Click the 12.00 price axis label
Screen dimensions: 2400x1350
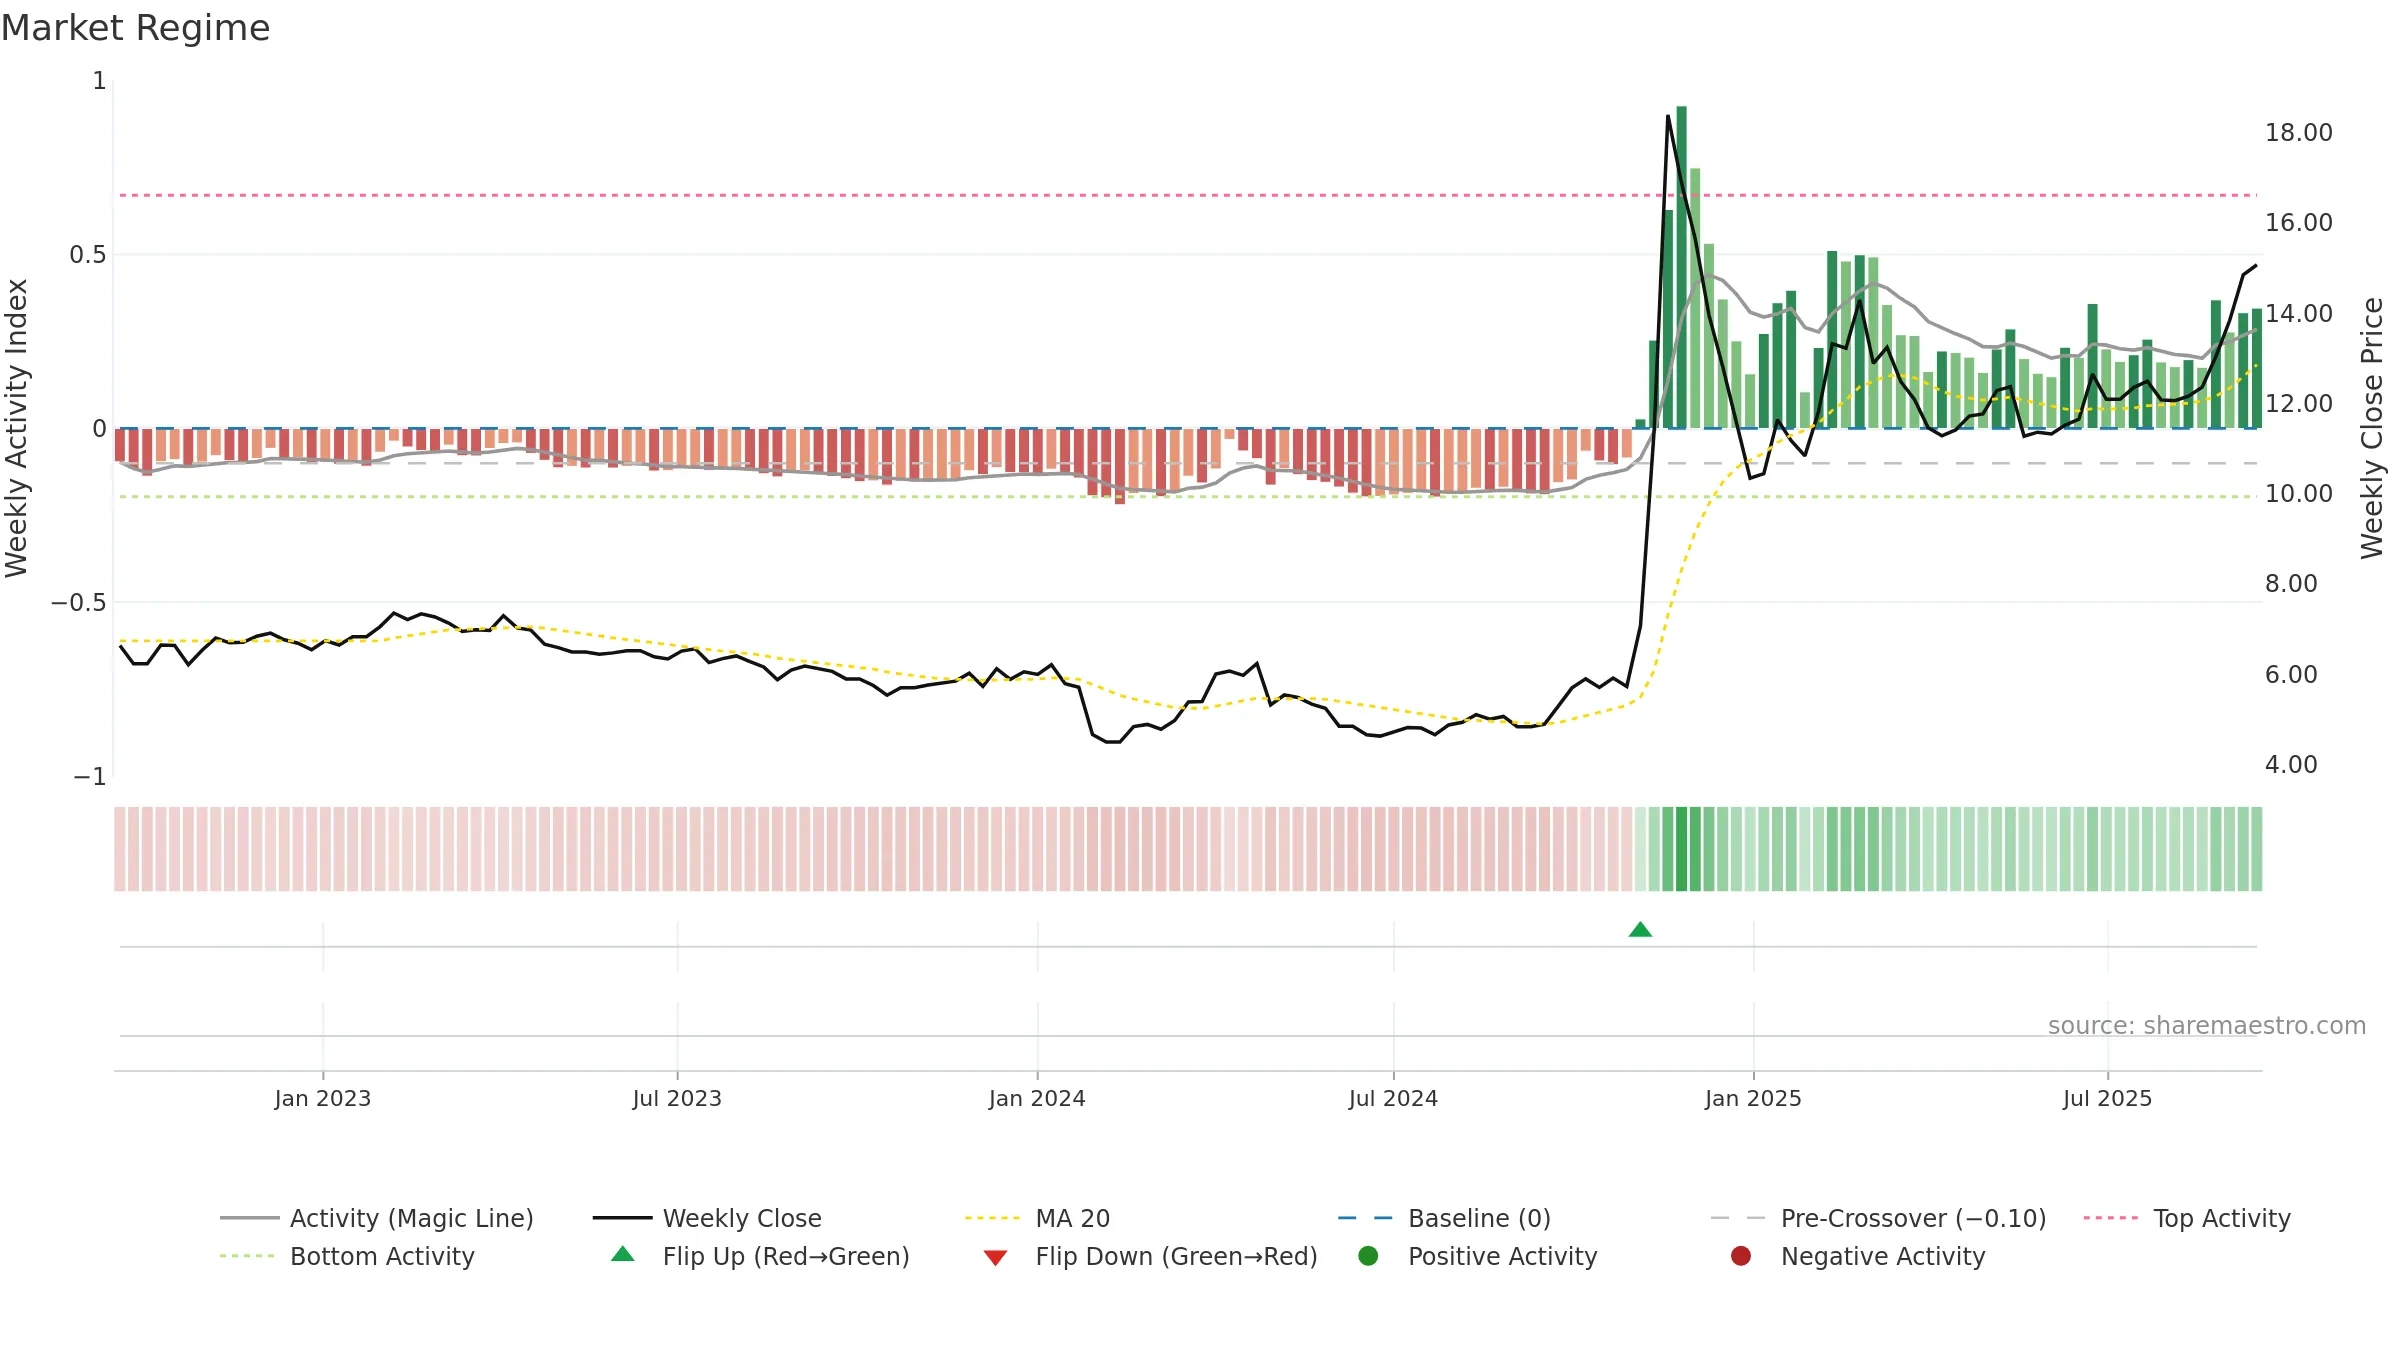(x=2298, y=404)
